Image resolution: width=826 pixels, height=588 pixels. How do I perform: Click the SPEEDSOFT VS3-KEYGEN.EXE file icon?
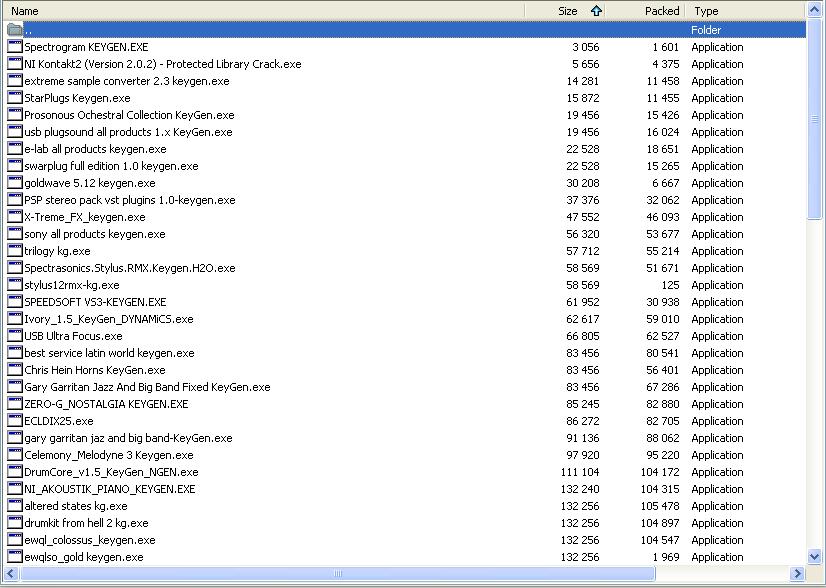15,301
